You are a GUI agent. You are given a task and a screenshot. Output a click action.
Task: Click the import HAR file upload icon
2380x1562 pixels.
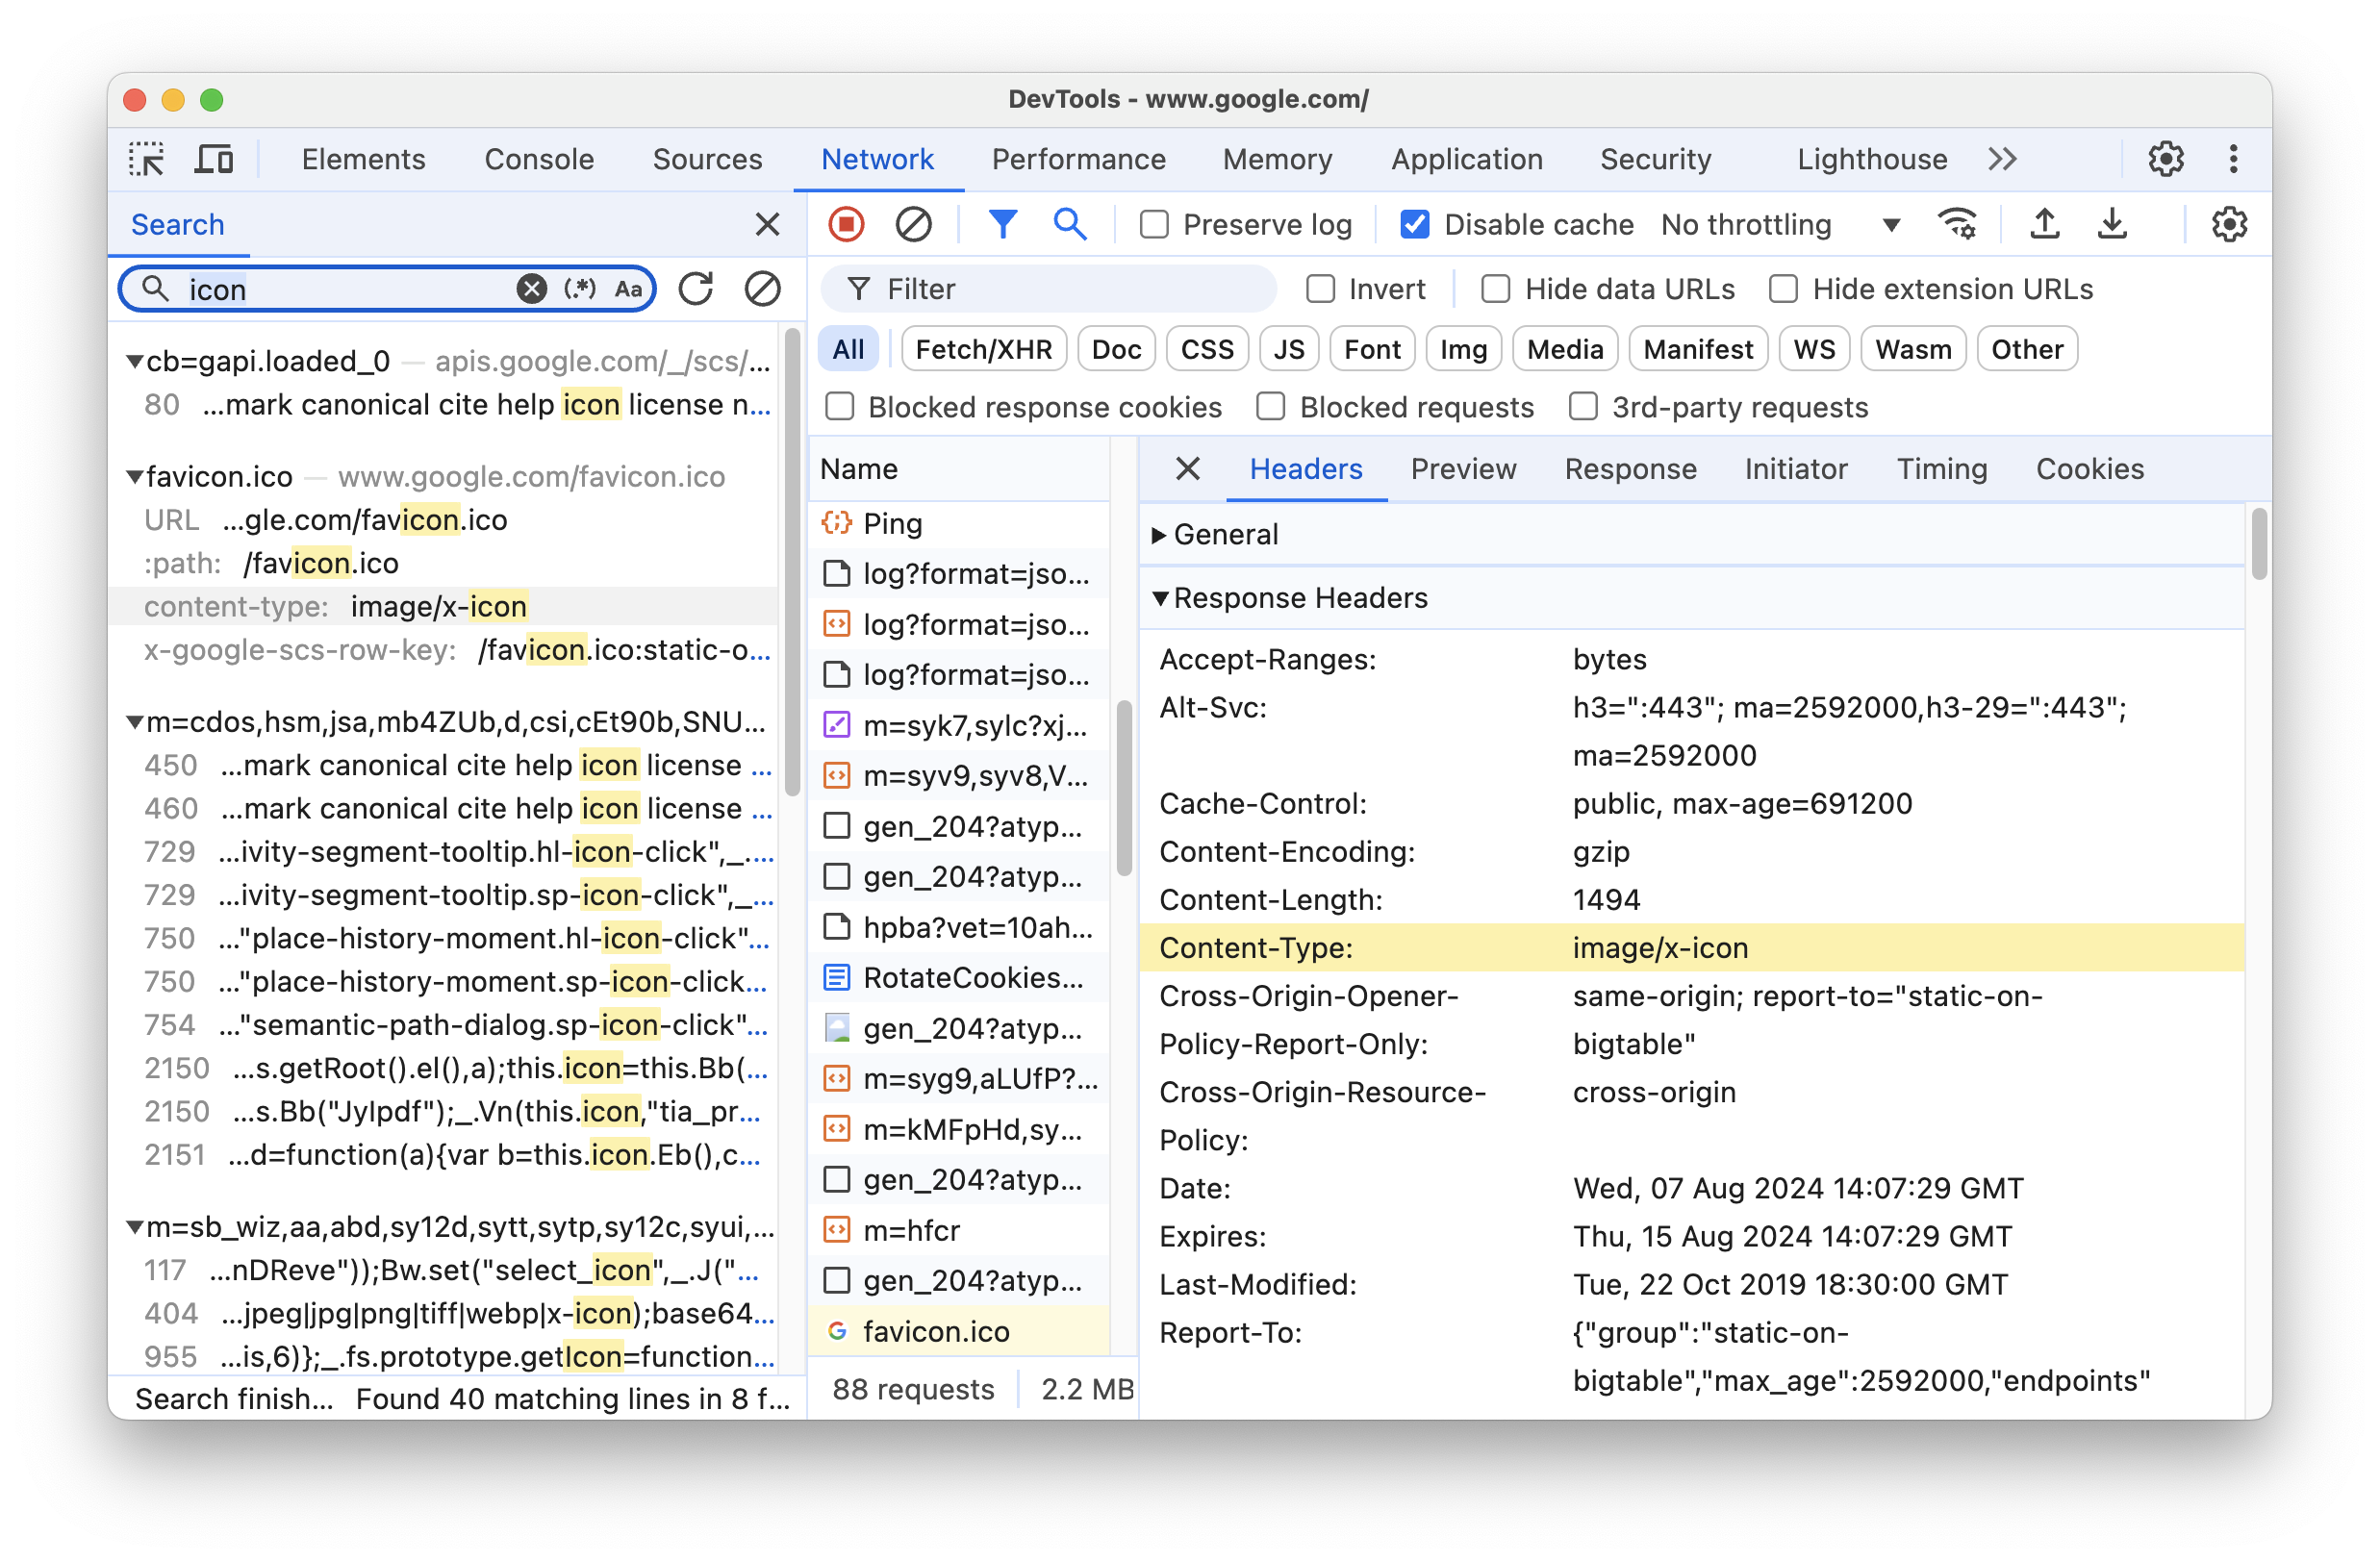pos(2045,223)
